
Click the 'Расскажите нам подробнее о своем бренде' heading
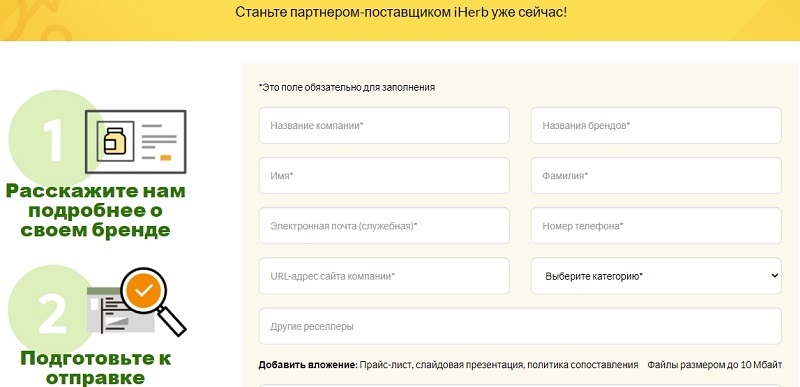coord(95,211)
